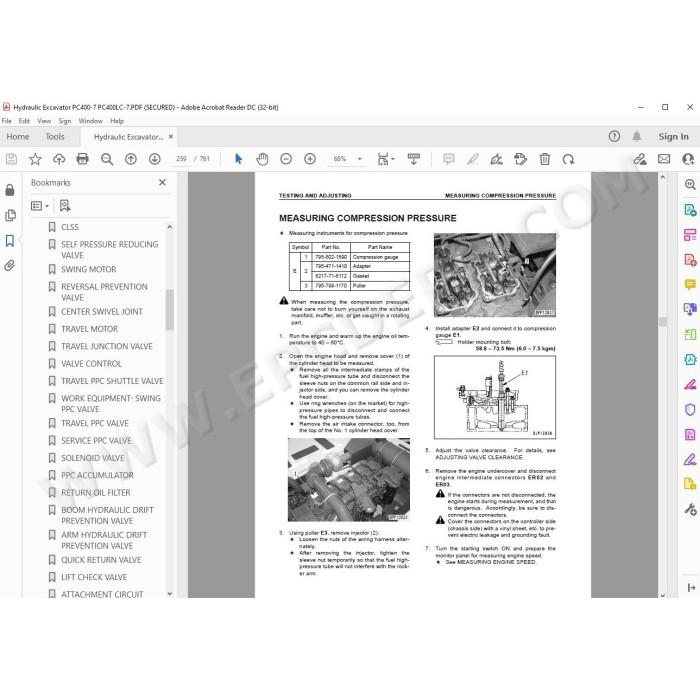This screenshot has height=700, width=700.
Task: Open the Comment tool in right pane
Action: tap(690, 284)
